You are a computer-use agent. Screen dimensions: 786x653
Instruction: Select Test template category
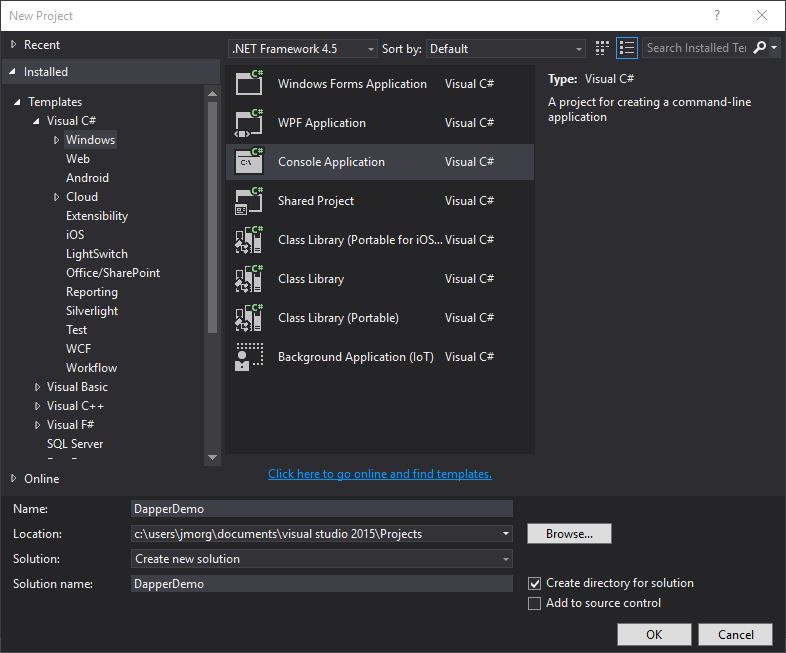tap(76, 330)
